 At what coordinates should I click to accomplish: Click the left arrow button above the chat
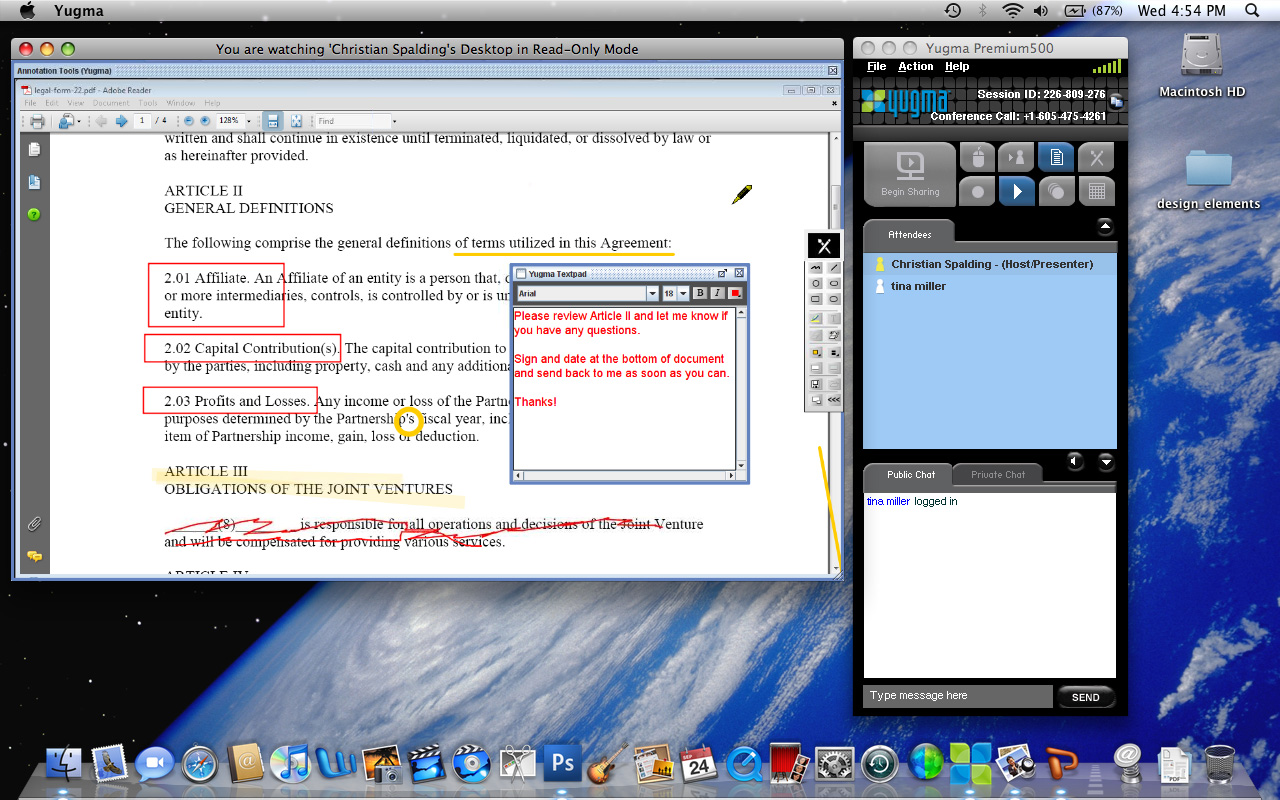(x=1075, y=461)
